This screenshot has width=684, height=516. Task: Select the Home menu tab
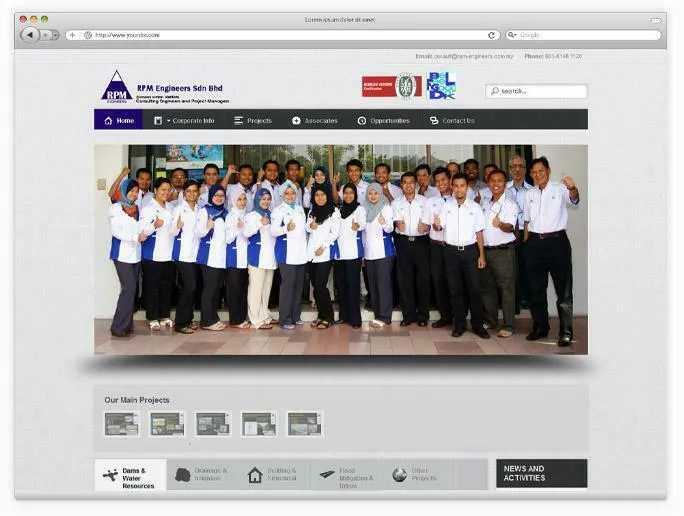(118, 120)
